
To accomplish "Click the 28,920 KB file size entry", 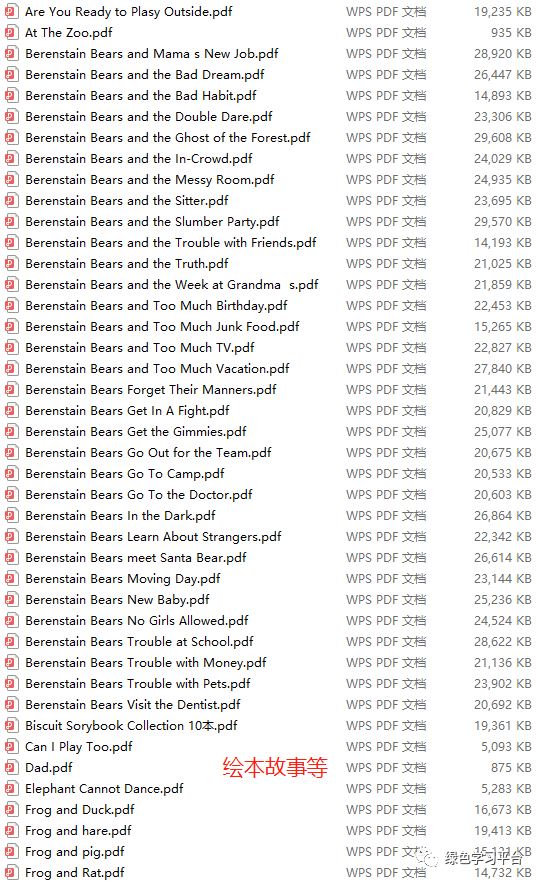I will (x=502, y=54).
